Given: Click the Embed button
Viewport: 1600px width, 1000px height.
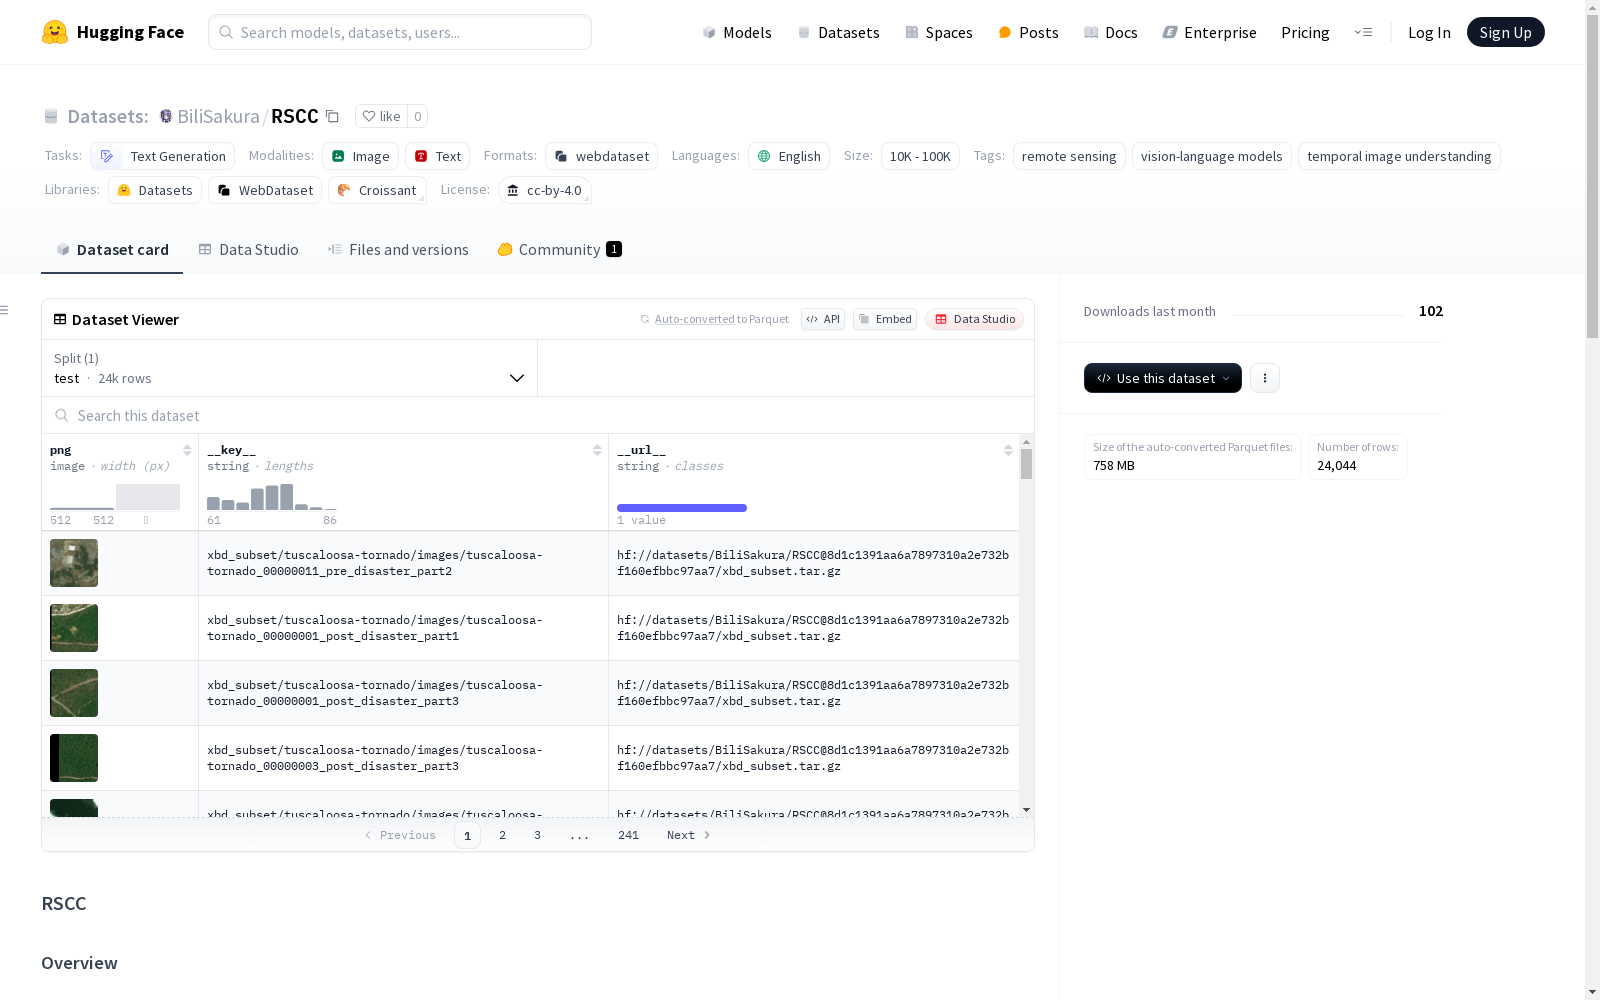Looking at the screenshot, I should [x=885, y=319].
